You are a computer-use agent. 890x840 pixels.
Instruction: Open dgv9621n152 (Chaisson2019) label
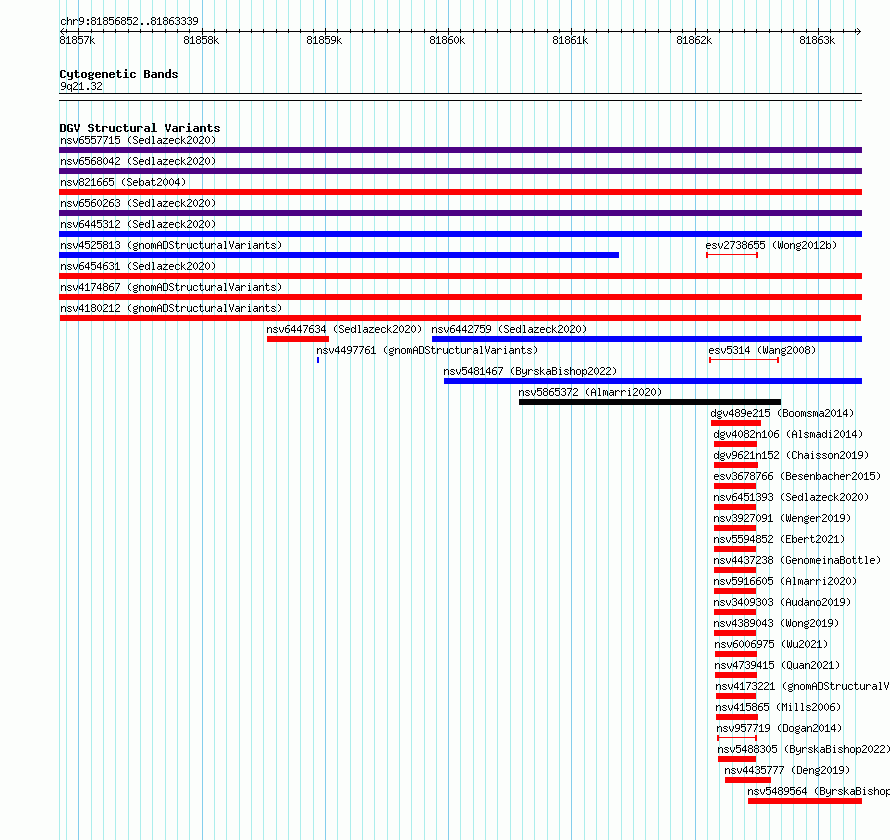[791, 455]
